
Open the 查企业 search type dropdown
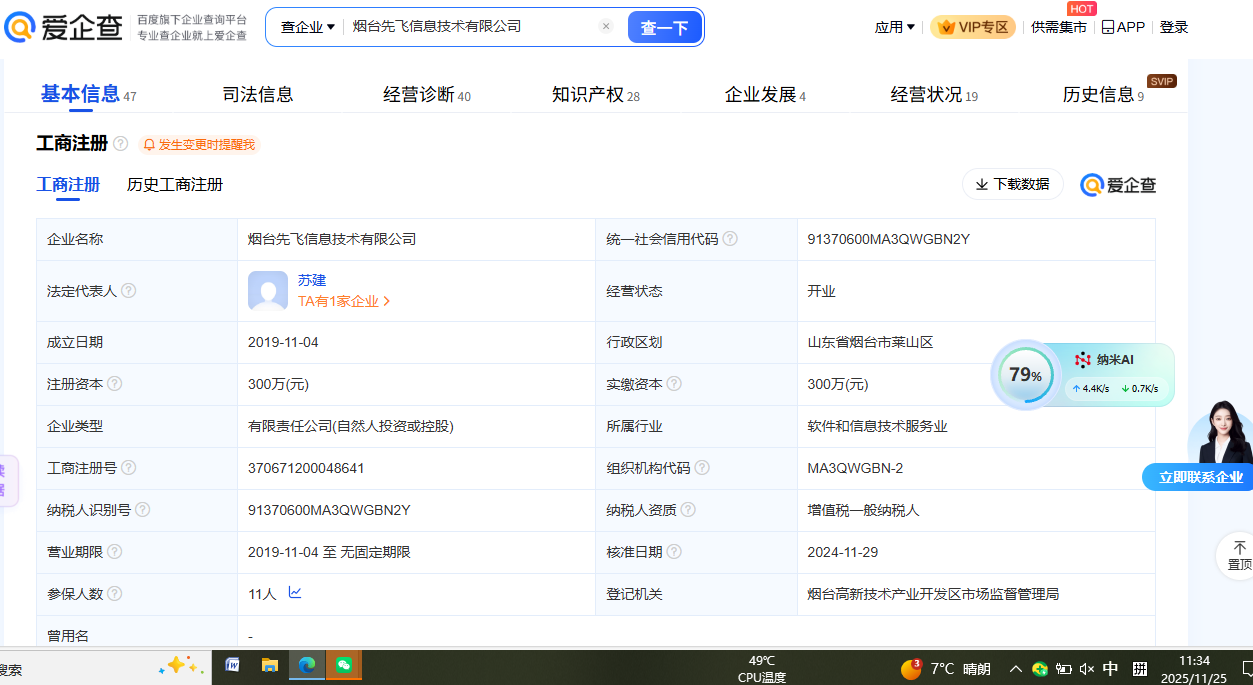pyautogui.click(x=307, y=27)
